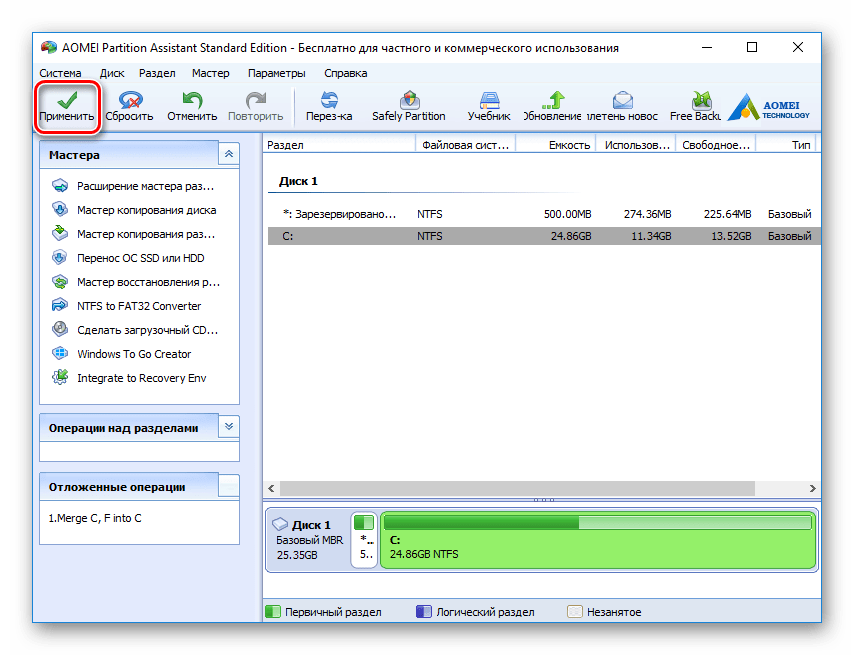The image size is (854, 655).
Task: Open the Параметры menu
Action: coord(276,73)
